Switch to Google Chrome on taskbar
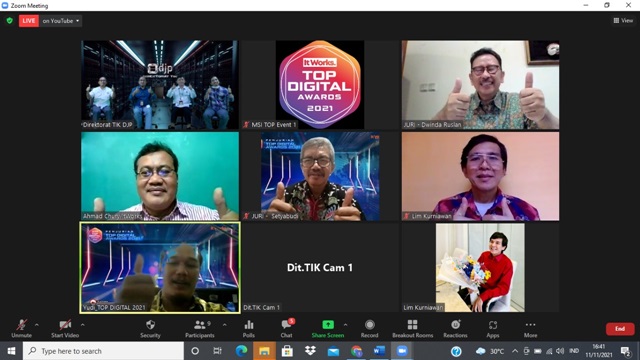Image resolution: width=640 pixels, height=360 pixels. (356, 351)
